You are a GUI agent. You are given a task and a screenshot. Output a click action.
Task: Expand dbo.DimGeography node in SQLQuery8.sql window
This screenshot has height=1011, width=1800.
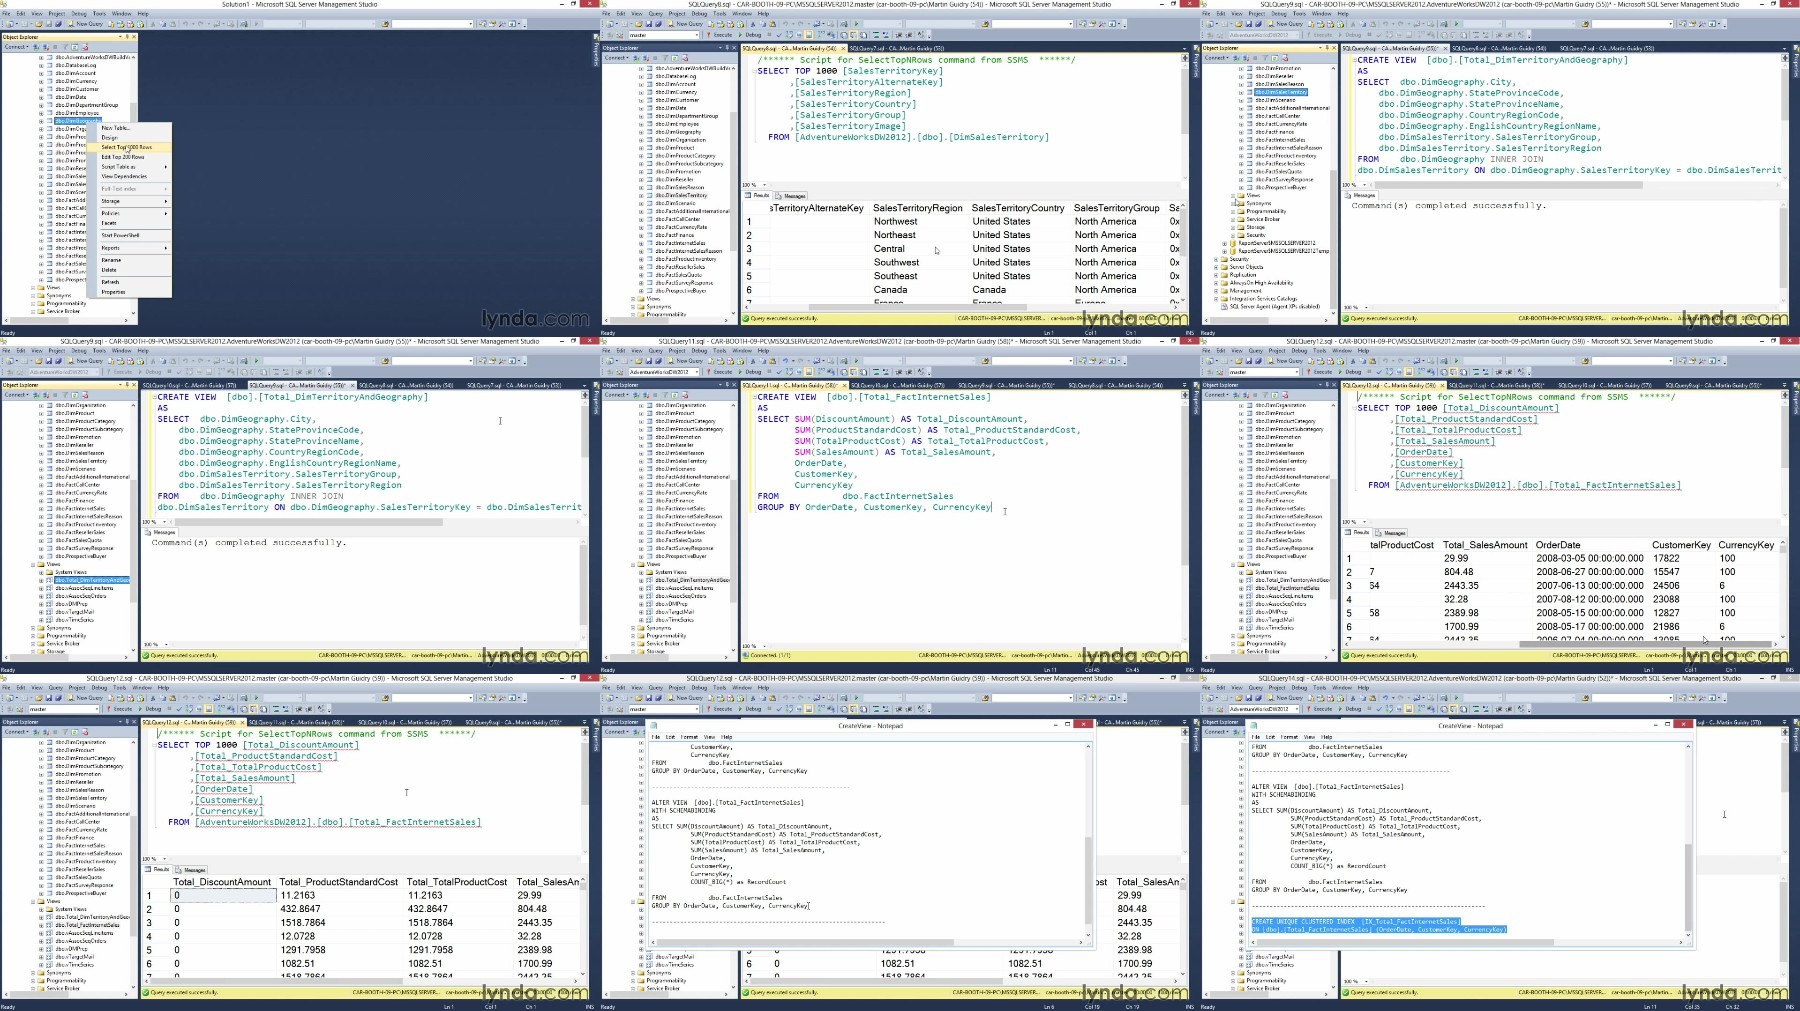point(641,132)
